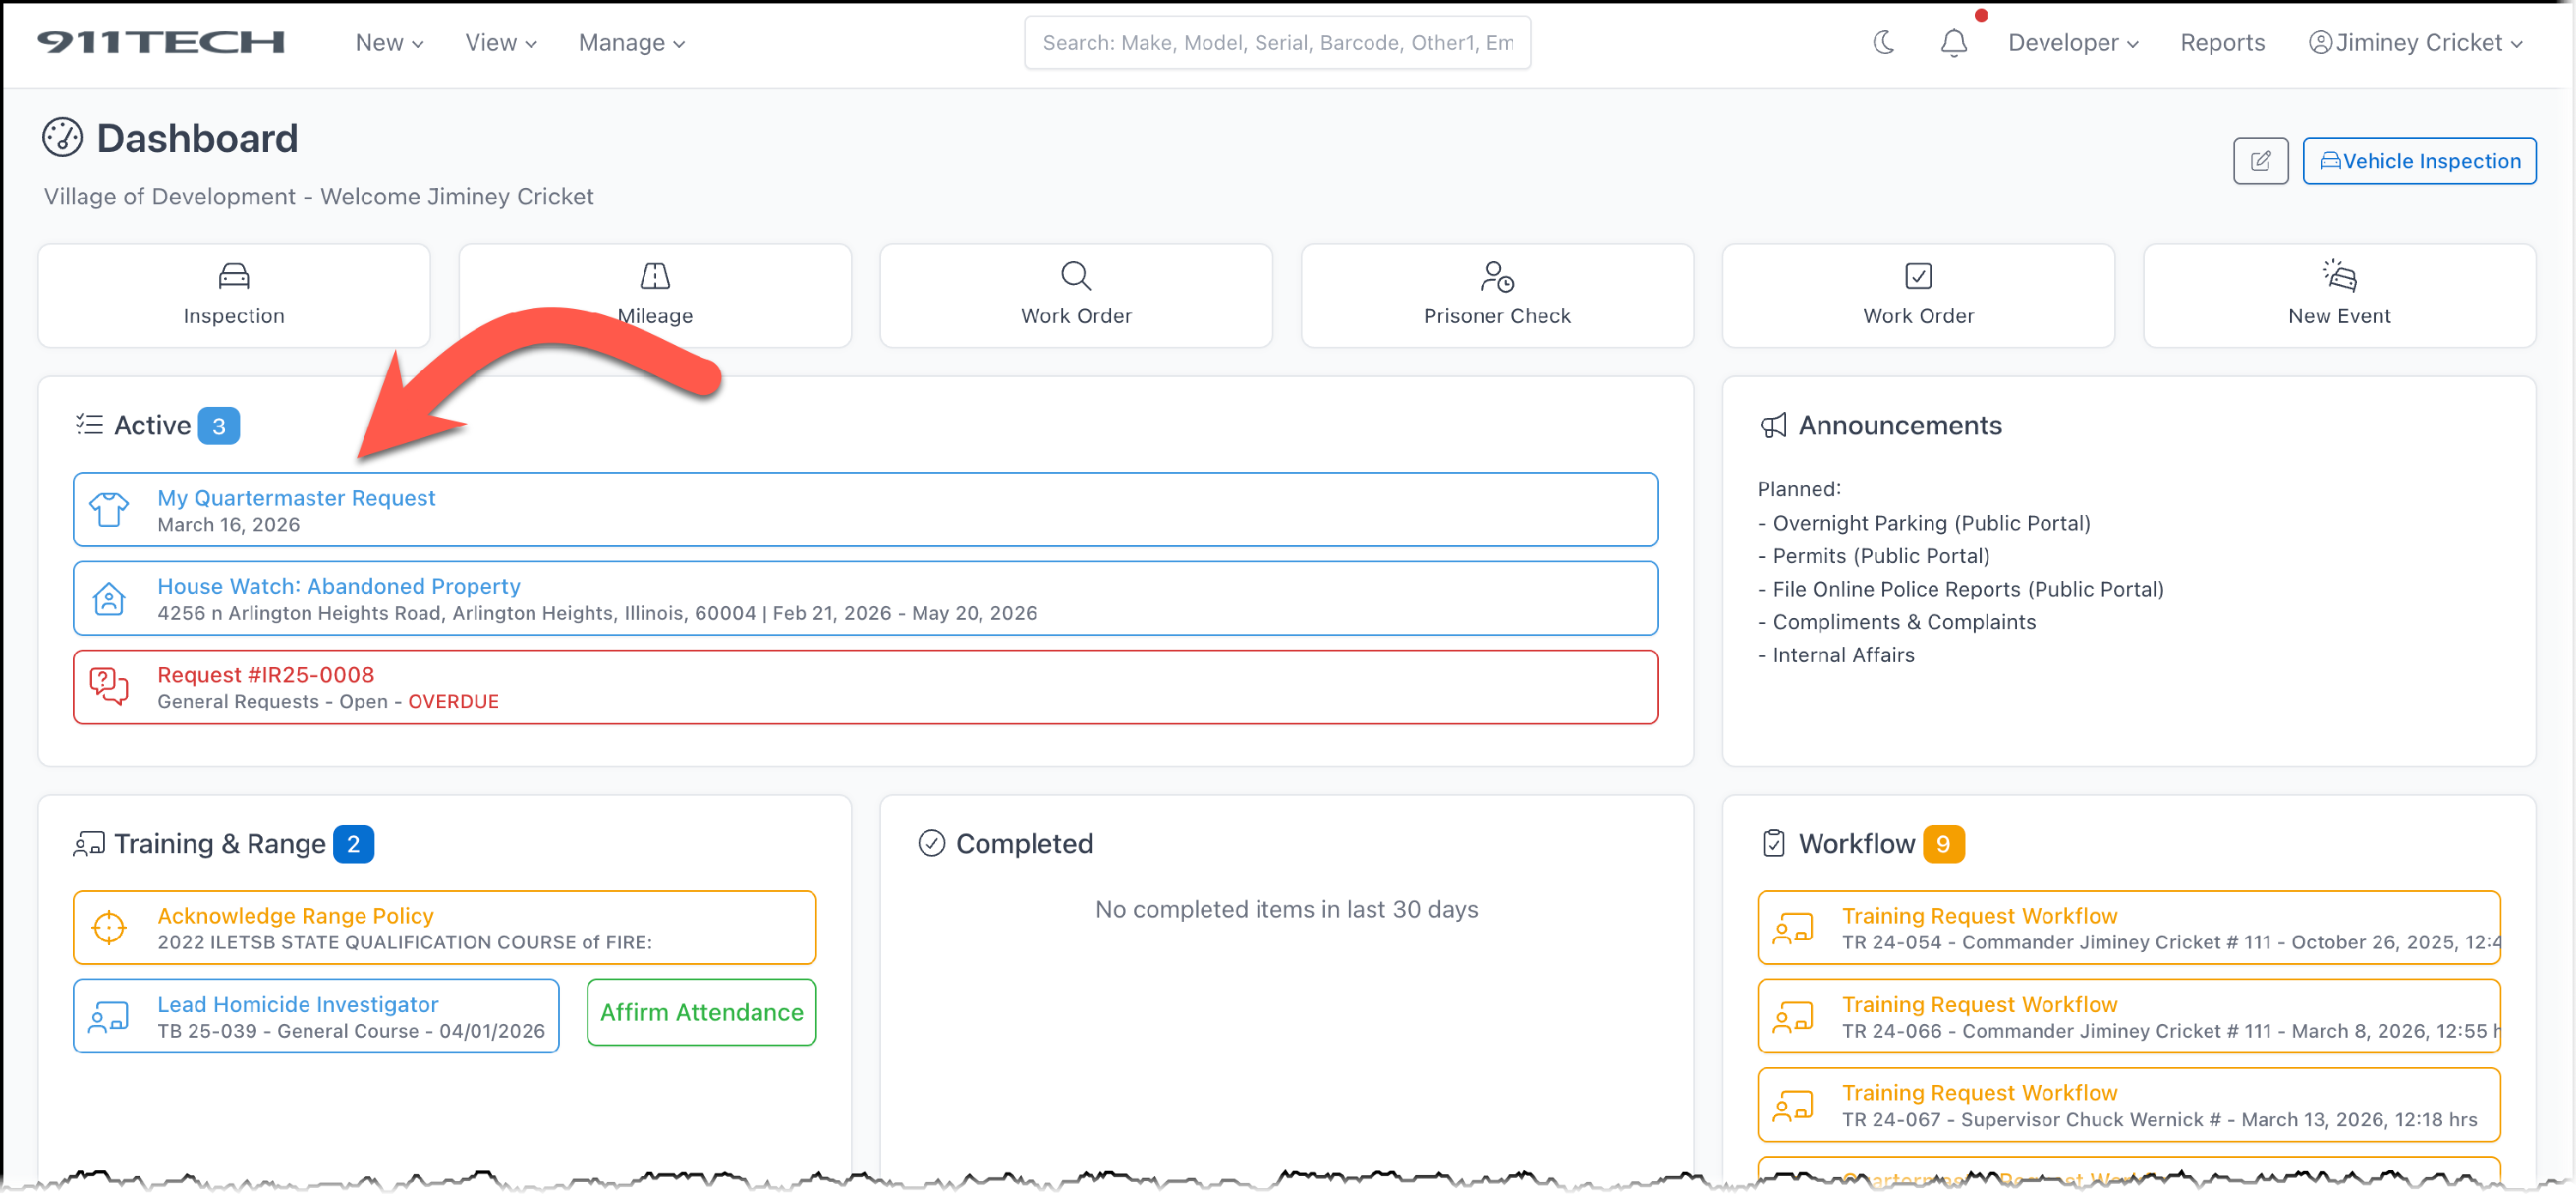Open the Inspection car shortcut tile
Screen dimensions: 2576x1194
(234, 295)
